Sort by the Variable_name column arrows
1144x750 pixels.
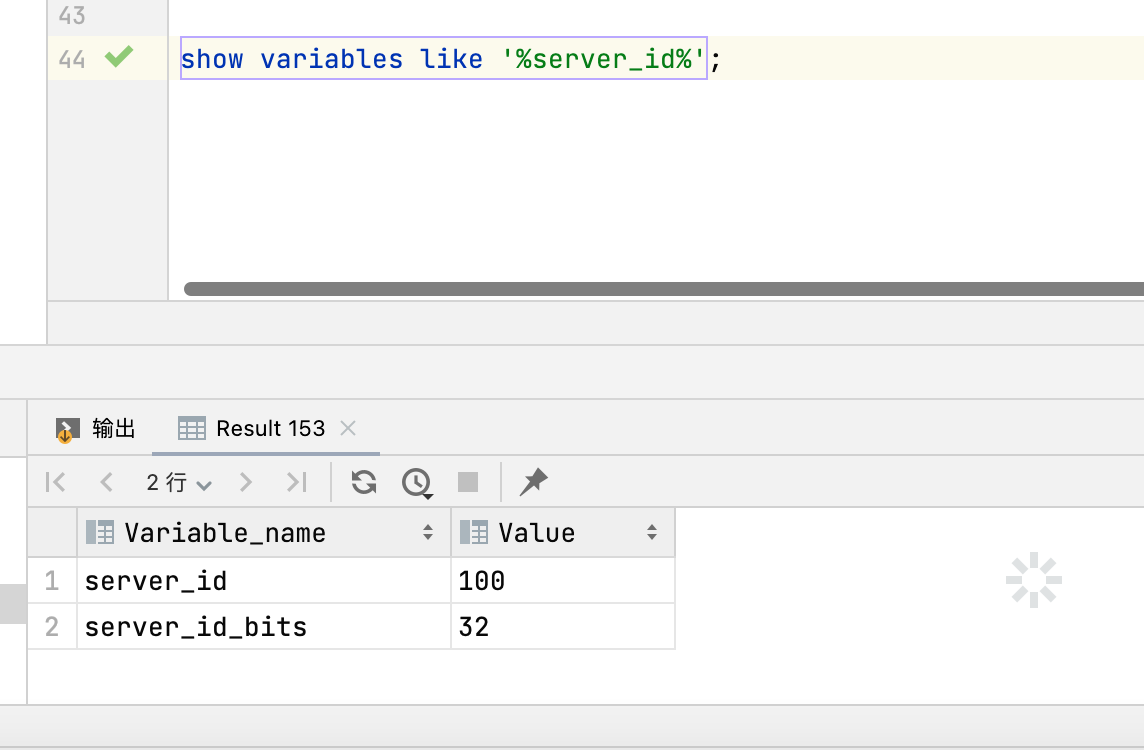(x=428, y=533)
